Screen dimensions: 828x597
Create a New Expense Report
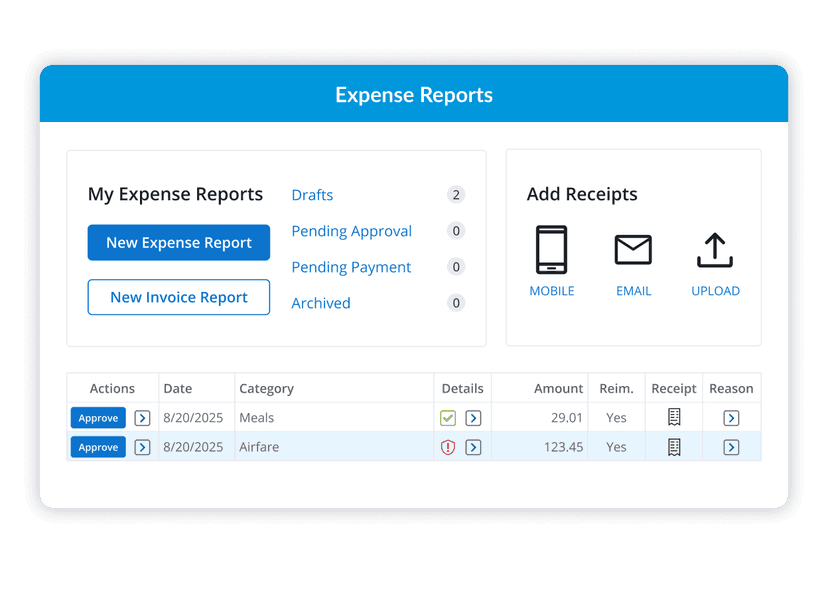pyautogui.click(x=178, y=242)
